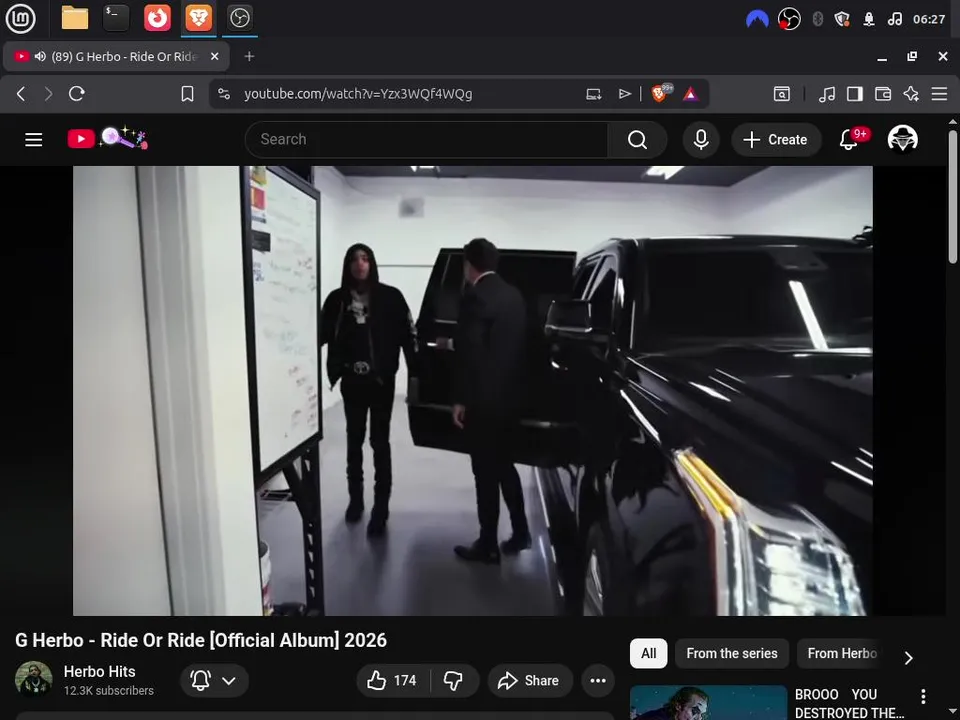Click the OBS recording tray icon

tap(789, 20)
